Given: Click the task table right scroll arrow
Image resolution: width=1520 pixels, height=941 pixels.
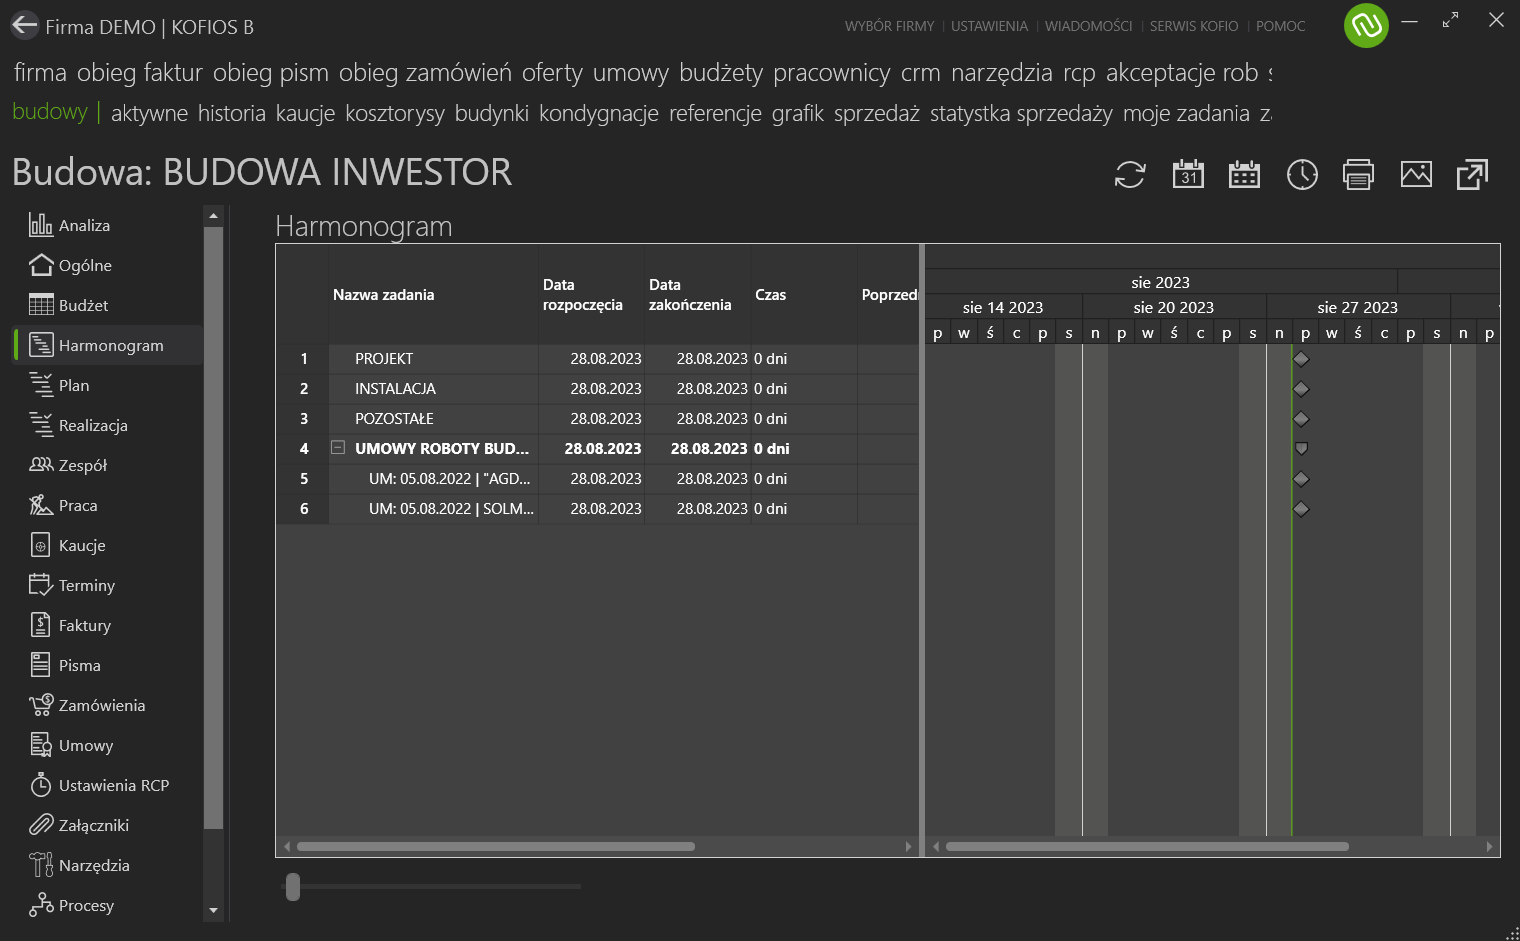Looking at the screenshot, I should click(908, 846).
